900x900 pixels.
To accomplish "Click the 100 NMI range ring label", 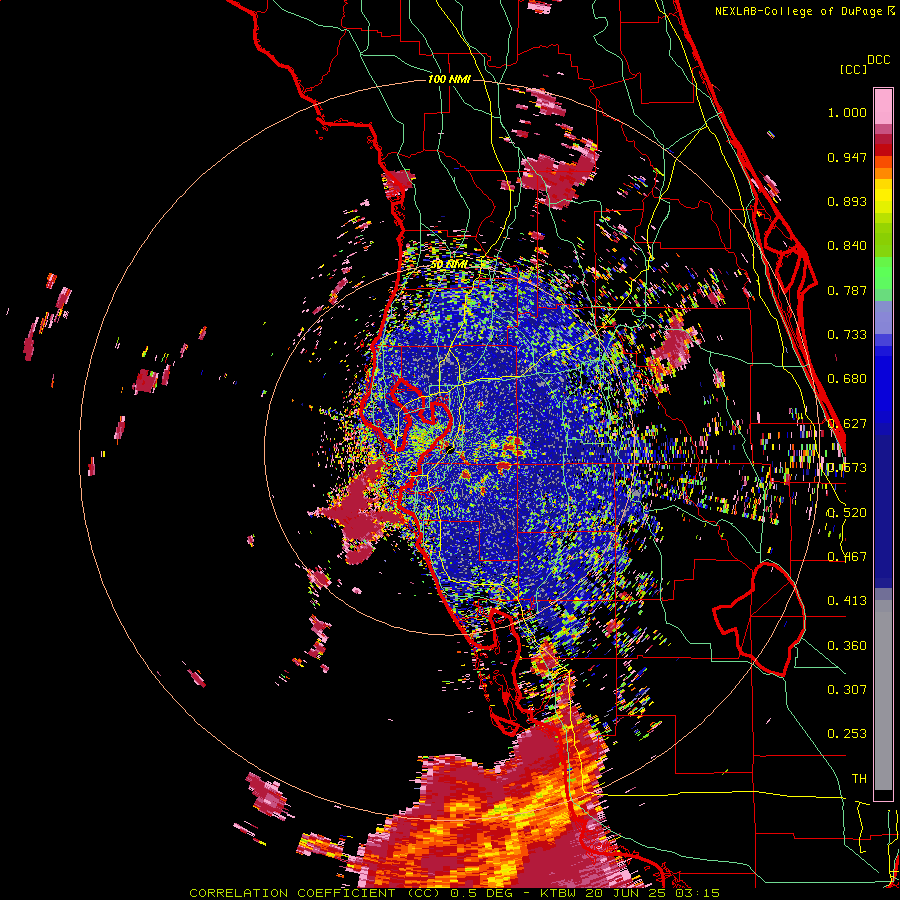I will click(x=449, y=79).
